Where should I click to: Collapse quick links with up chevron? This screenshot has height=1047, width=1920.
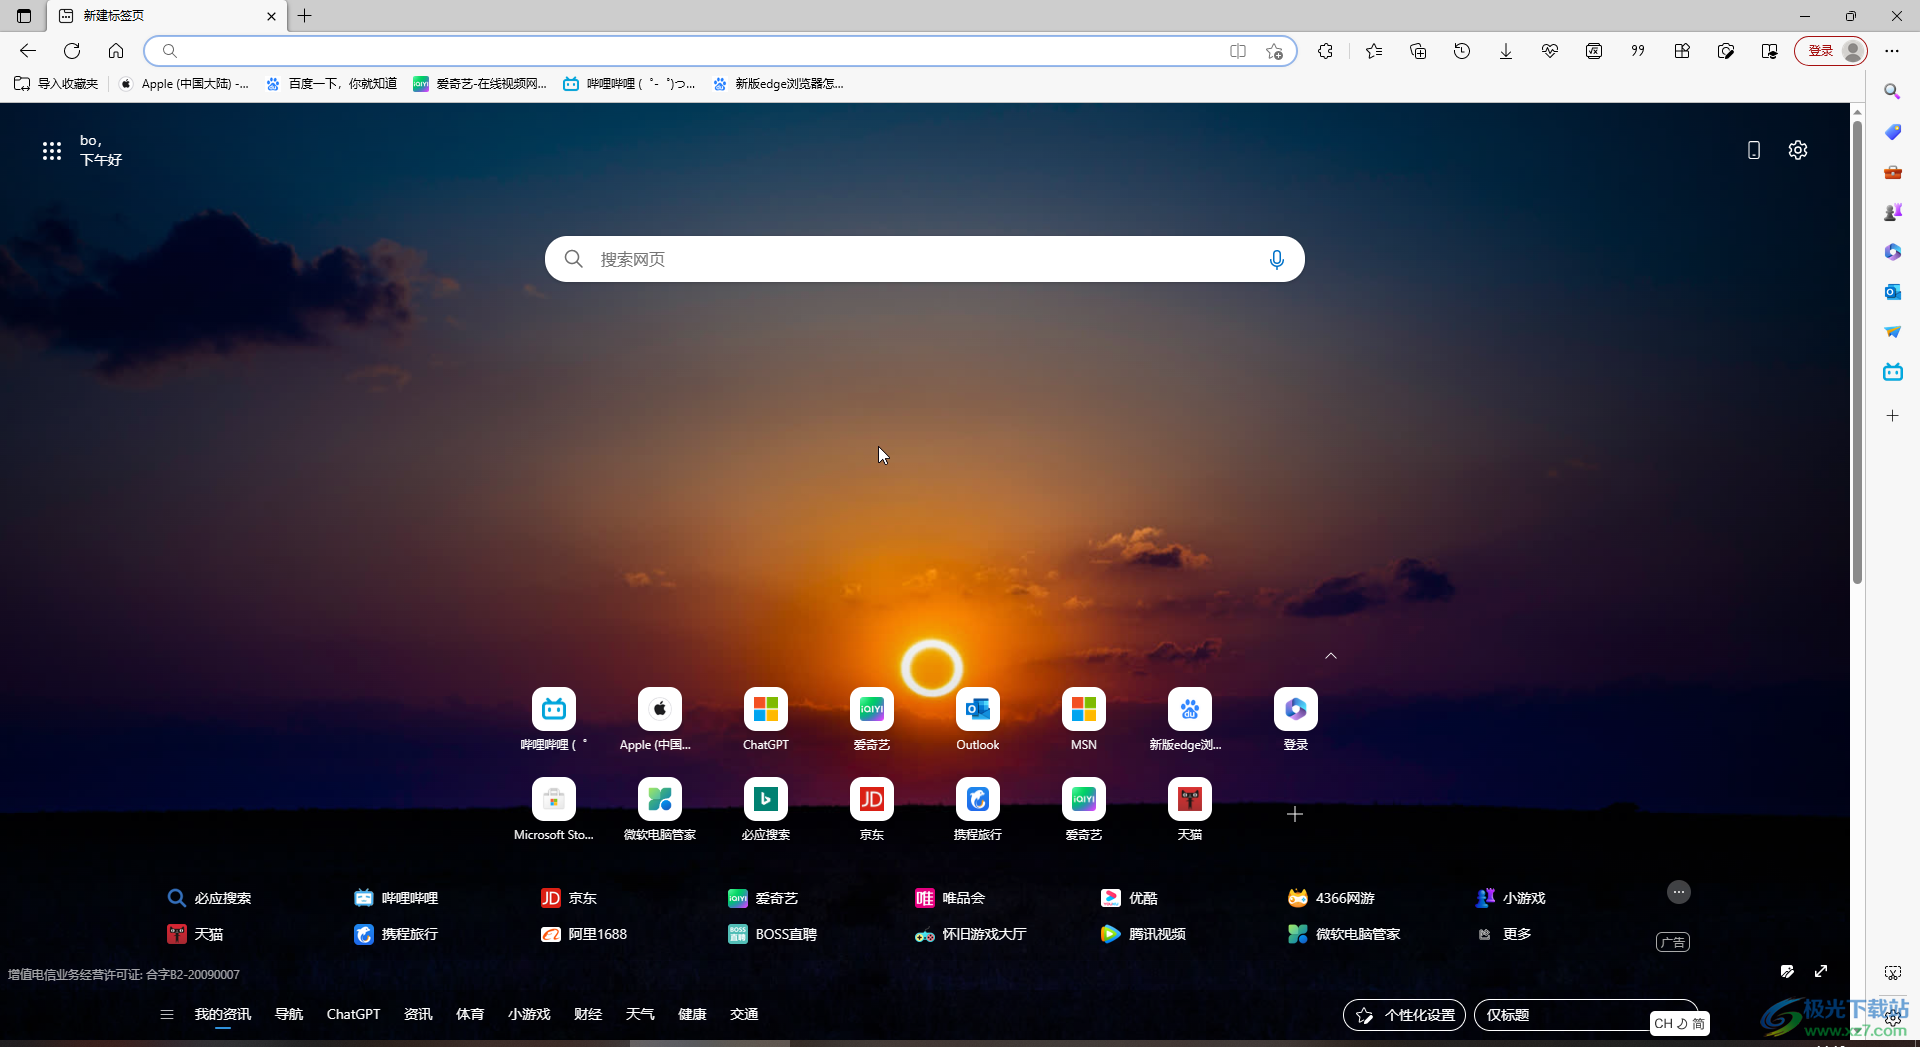1331,656
